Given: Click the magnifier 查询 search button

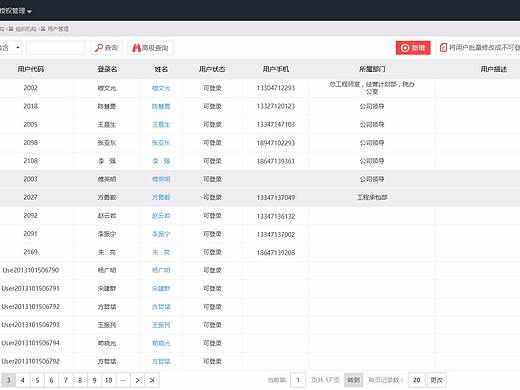Looking at the screenshot, I should point(106,48).
